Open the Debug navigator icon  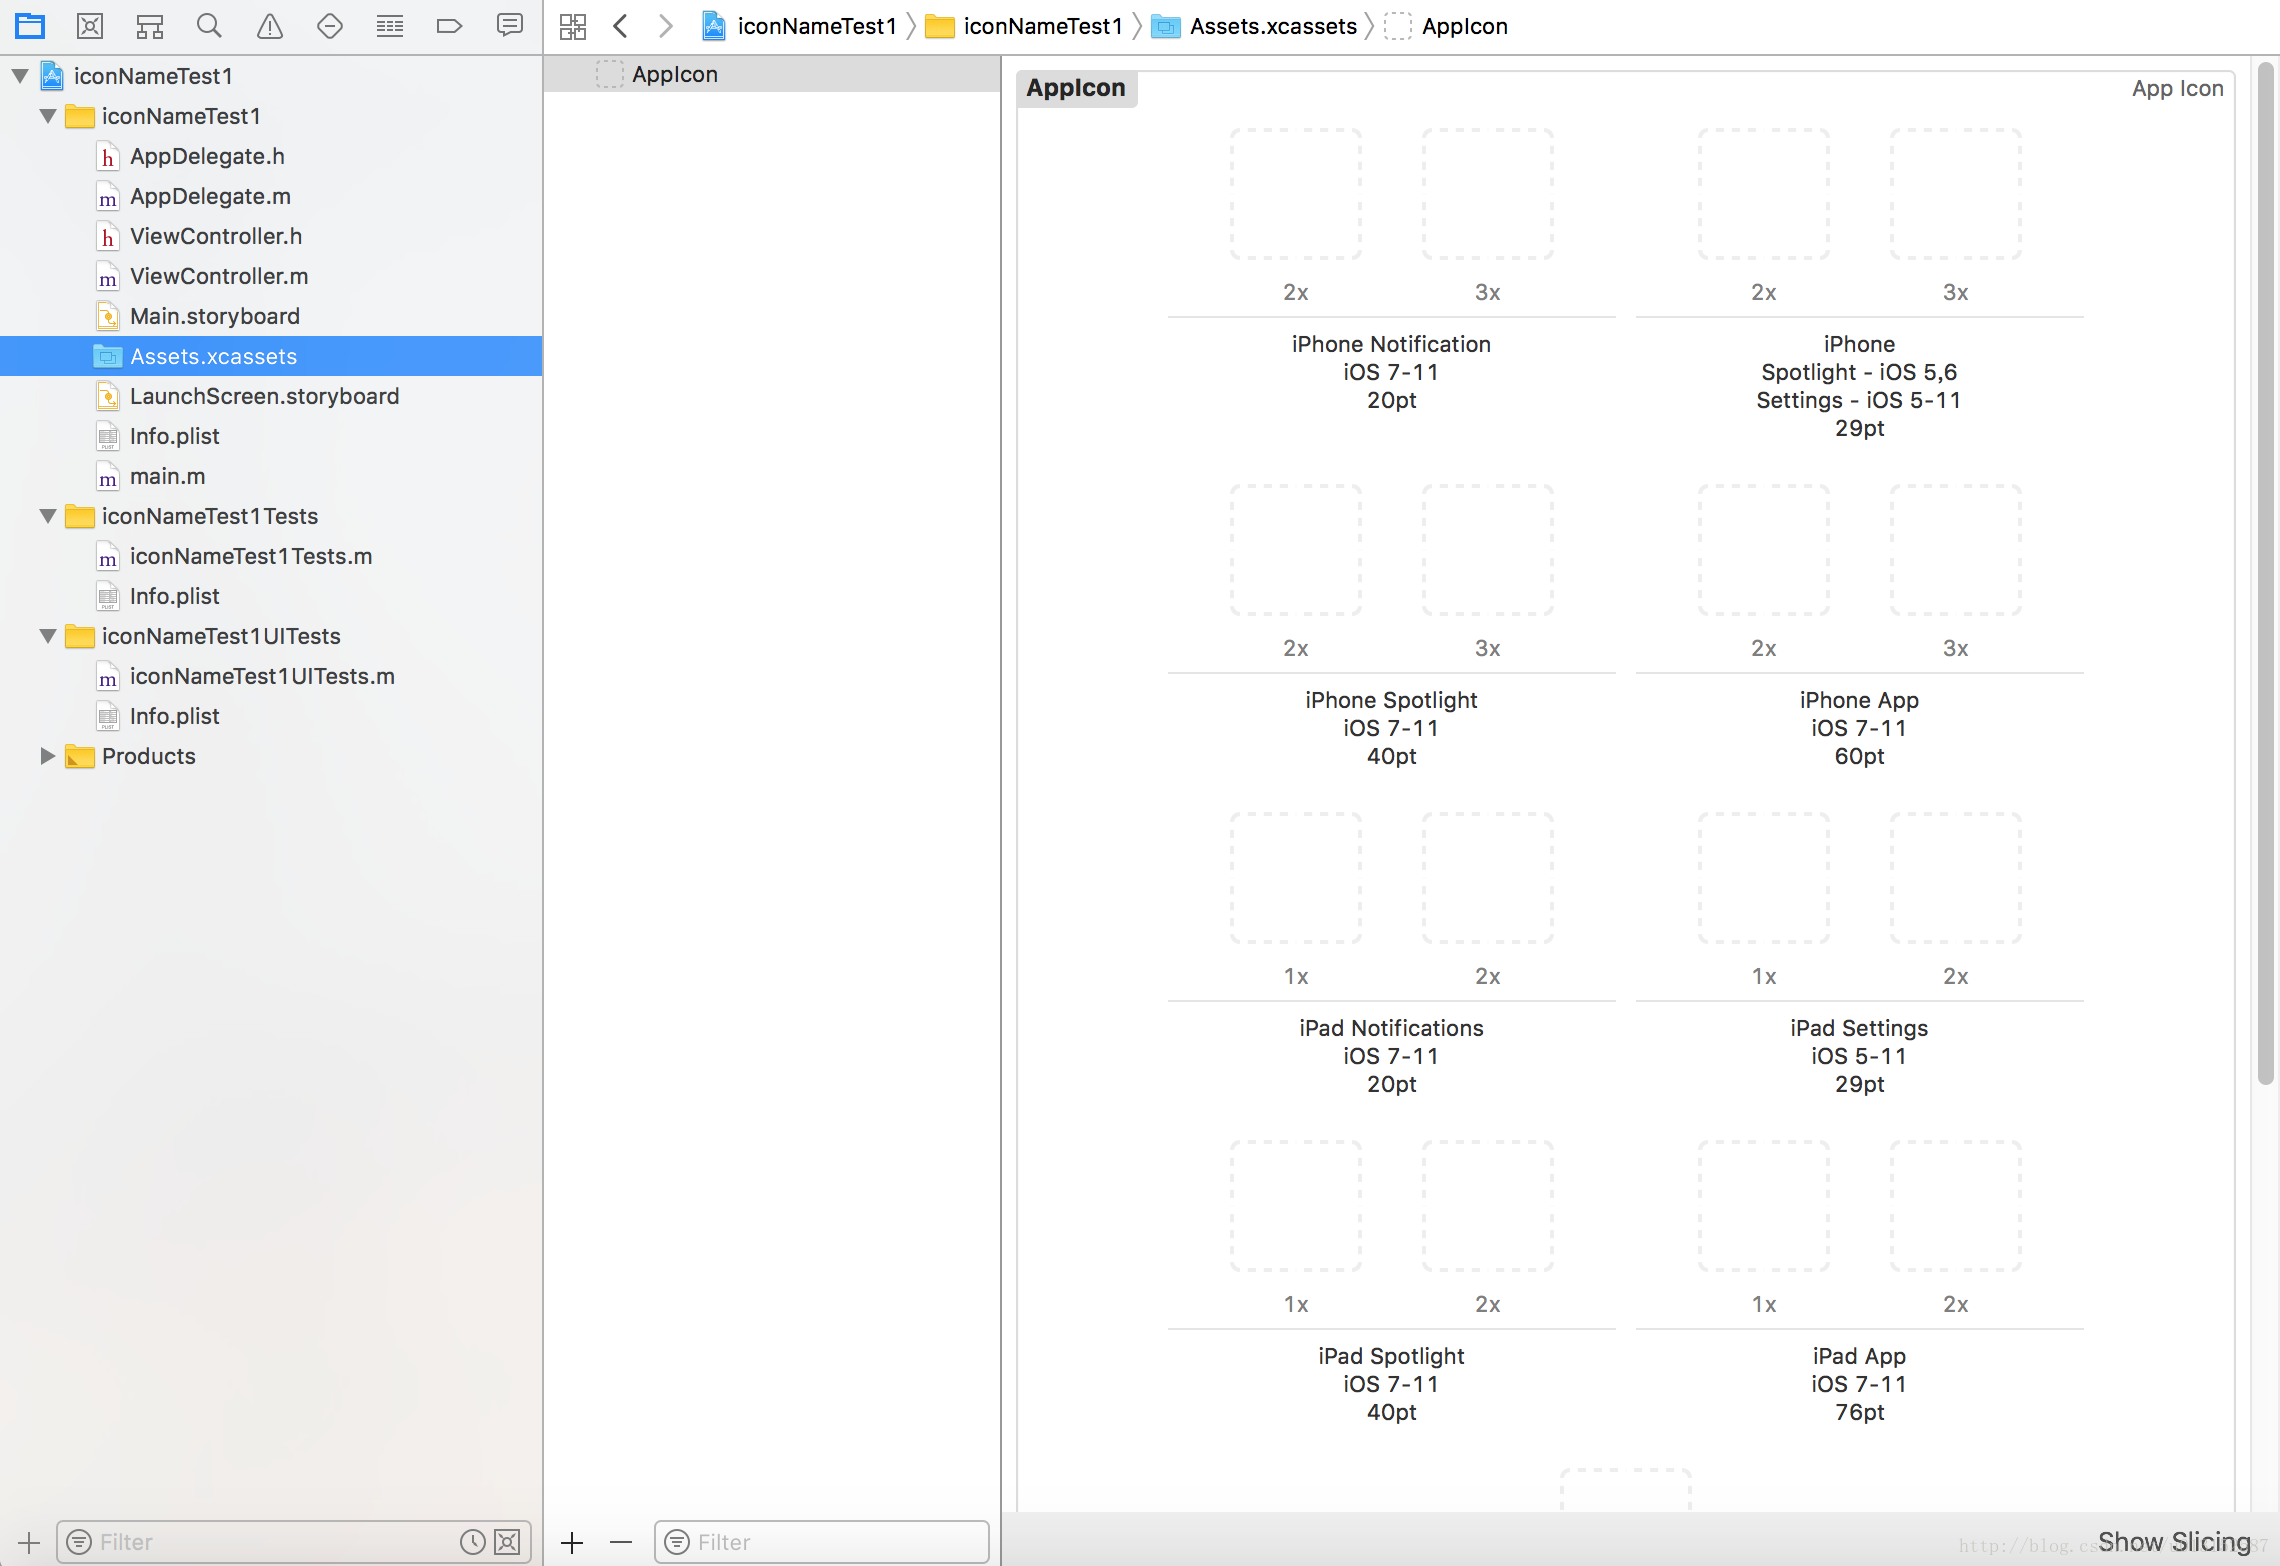click(390, 26)
